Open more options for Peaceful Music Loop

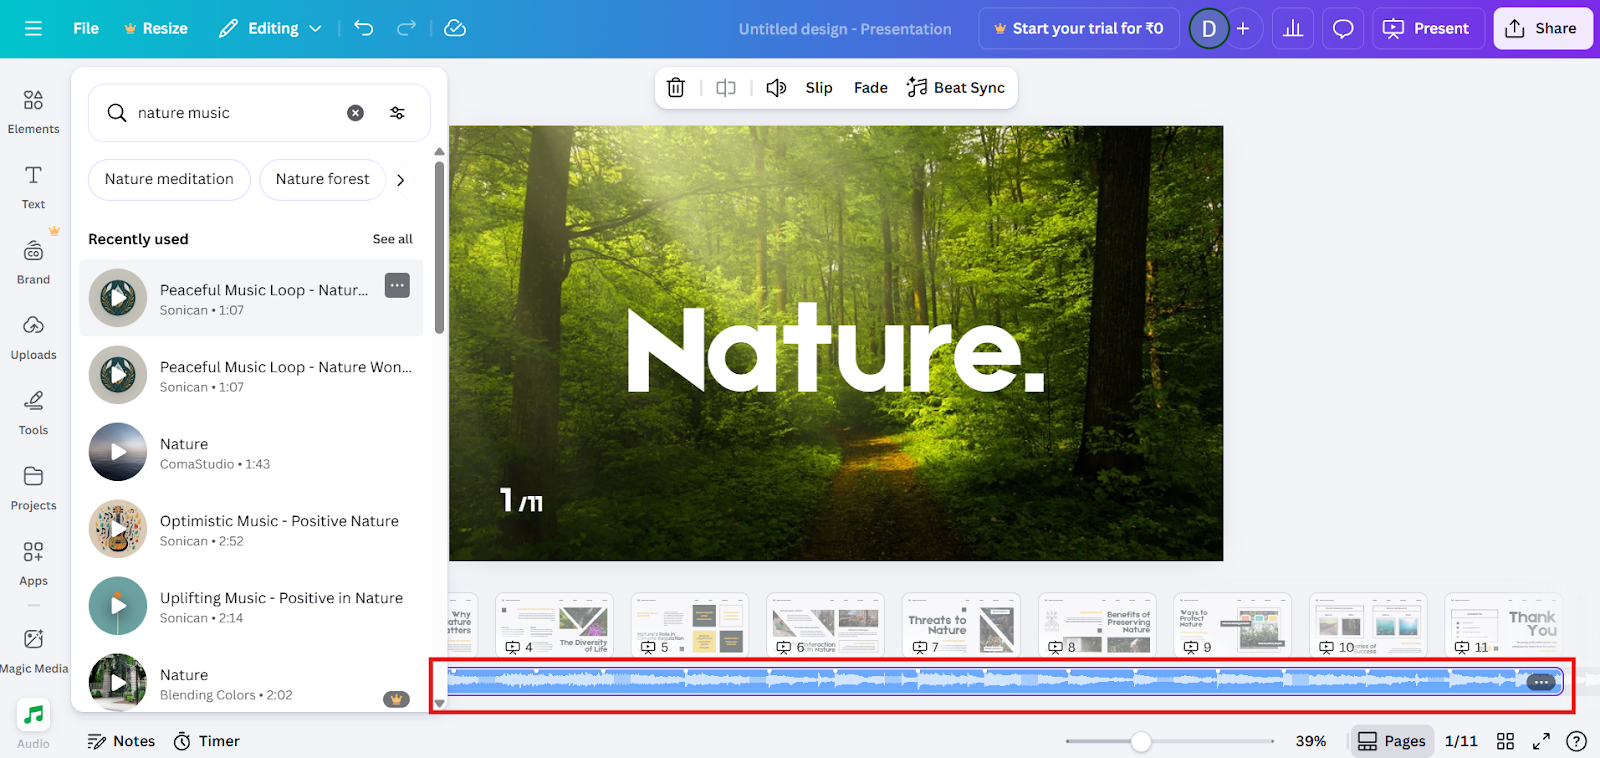[x=397, y=285]
